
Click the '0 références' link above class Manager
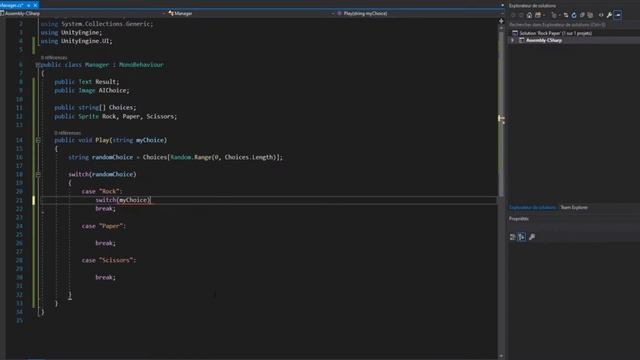click(54, 58)
